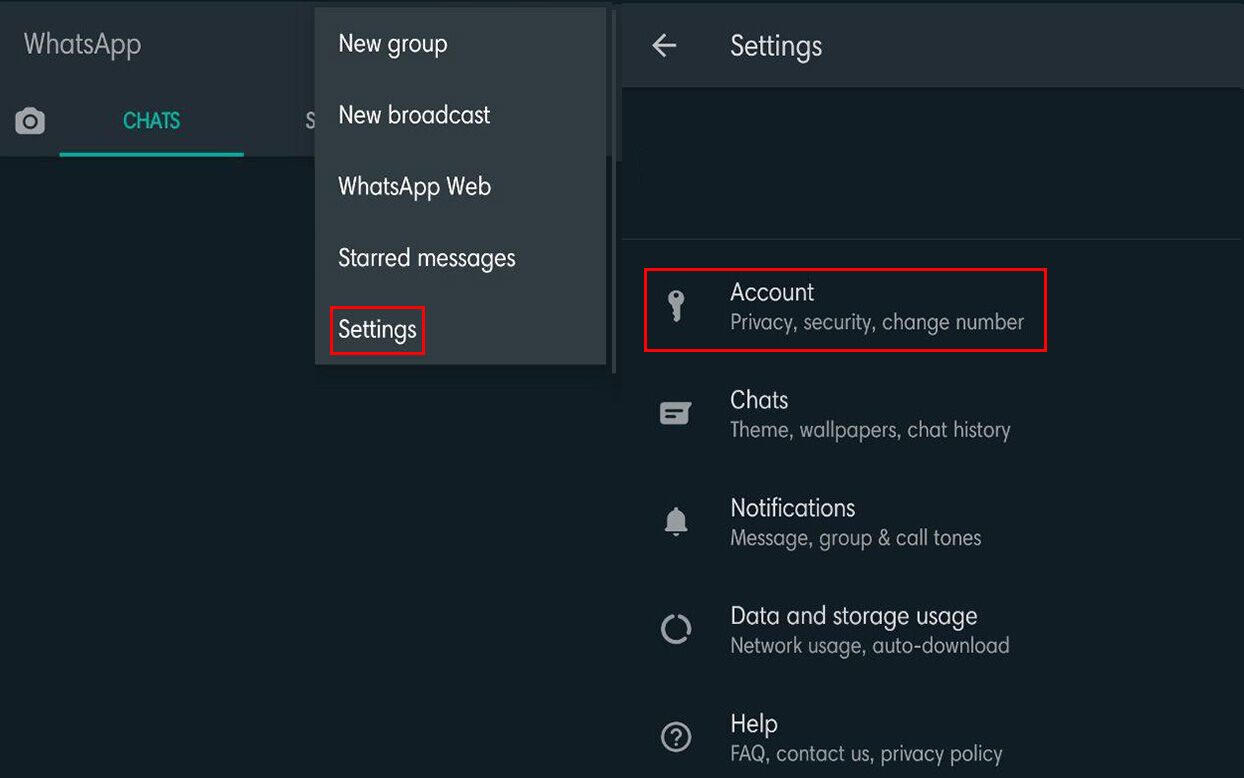
Task: Open WhatsApp Web from the menu
Action: click(x=414, y=187)
